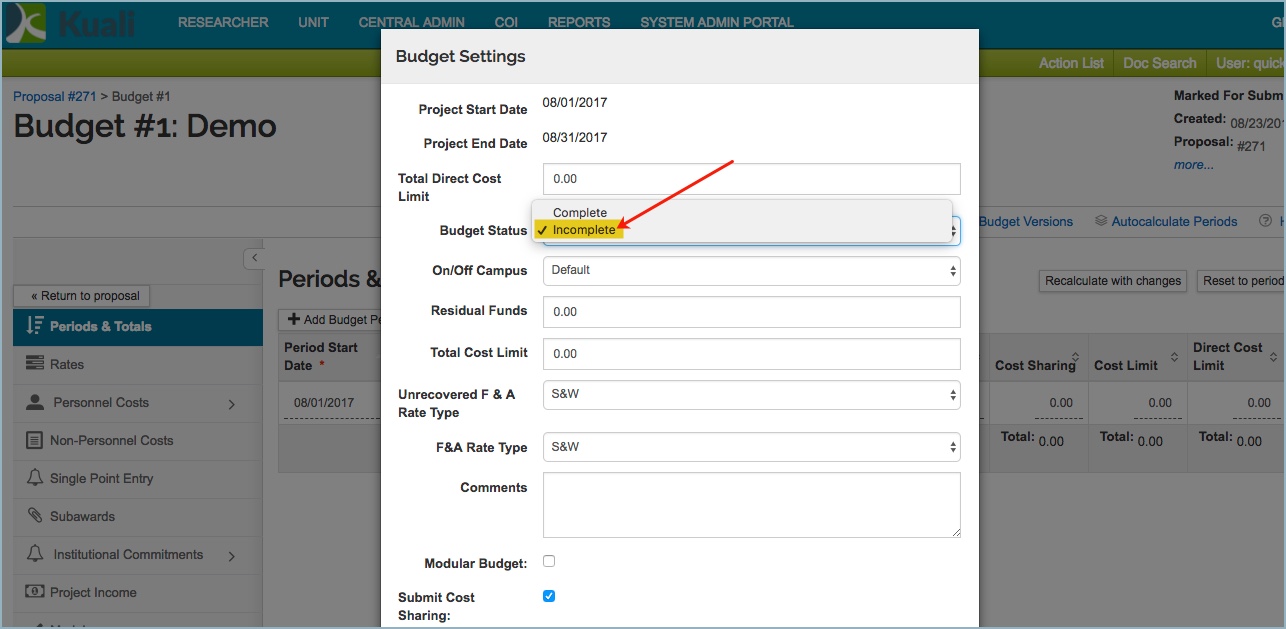Expand the Institutional Commitments submenu arrow
The image size is (1286, 629).
click(232, 556)
